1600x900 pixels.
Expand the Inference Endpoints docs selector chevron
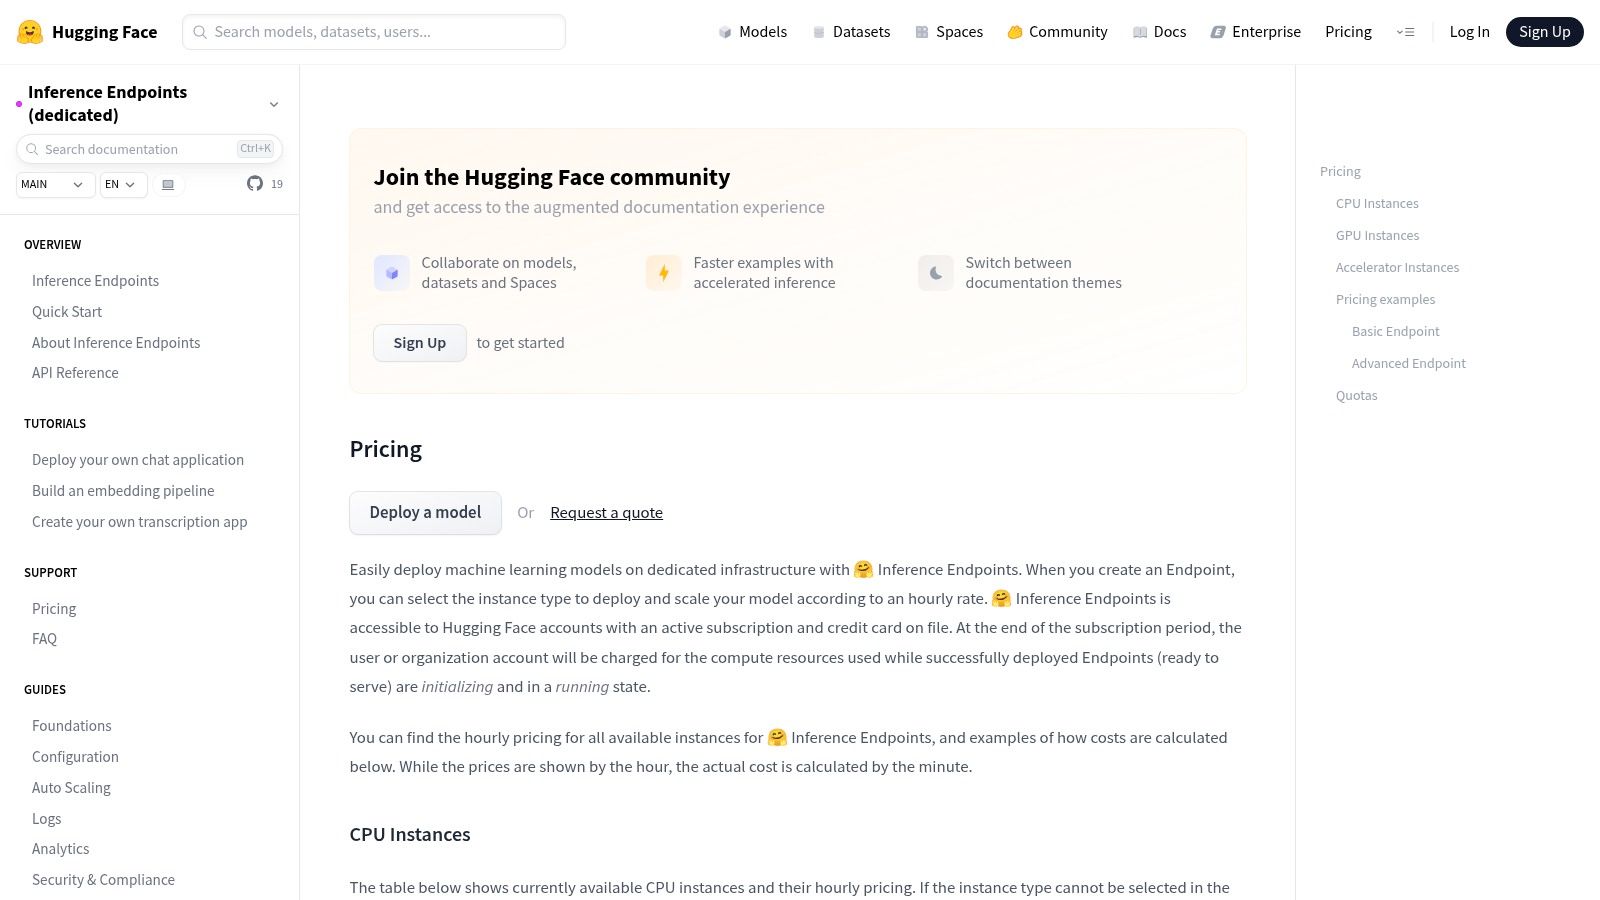(x=274, y=104)
